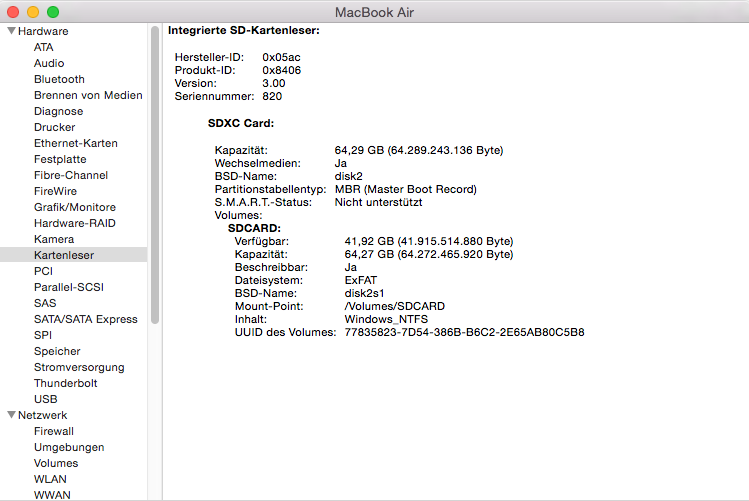Click the sidebar vertical scrollbar thumb
The width and height of the screenshot is (749, 501).
click(x=155, y=175)
